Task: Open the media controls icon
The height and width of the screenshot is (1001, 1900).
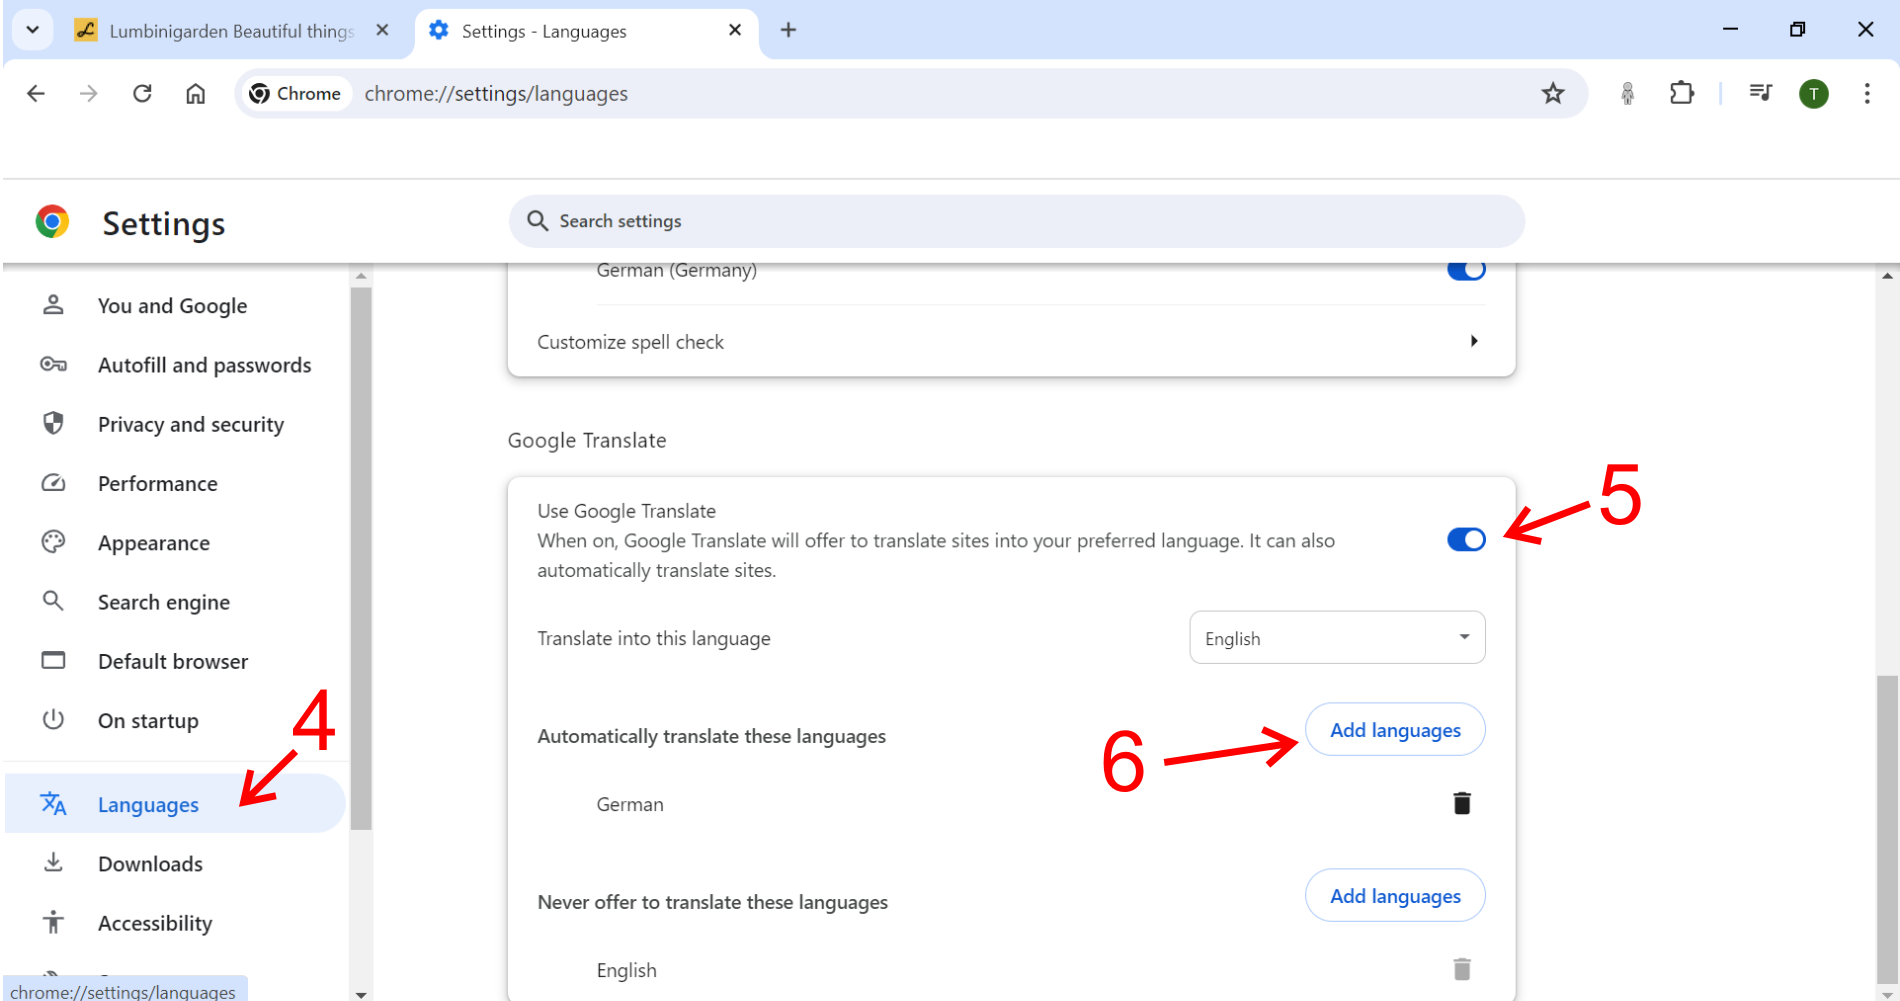Action: pos(1760,94)
